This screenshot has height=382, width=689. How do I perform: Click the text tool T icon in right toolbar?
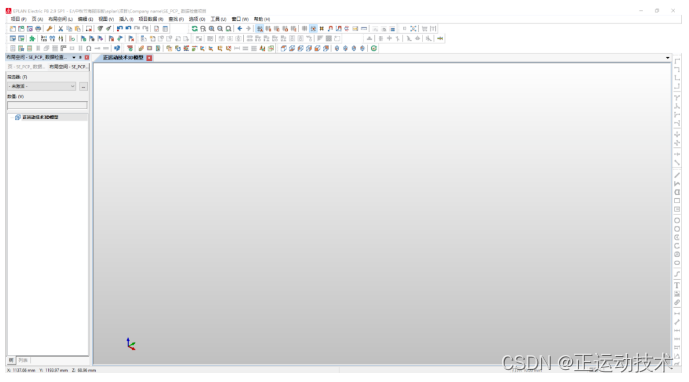[677, 285]
